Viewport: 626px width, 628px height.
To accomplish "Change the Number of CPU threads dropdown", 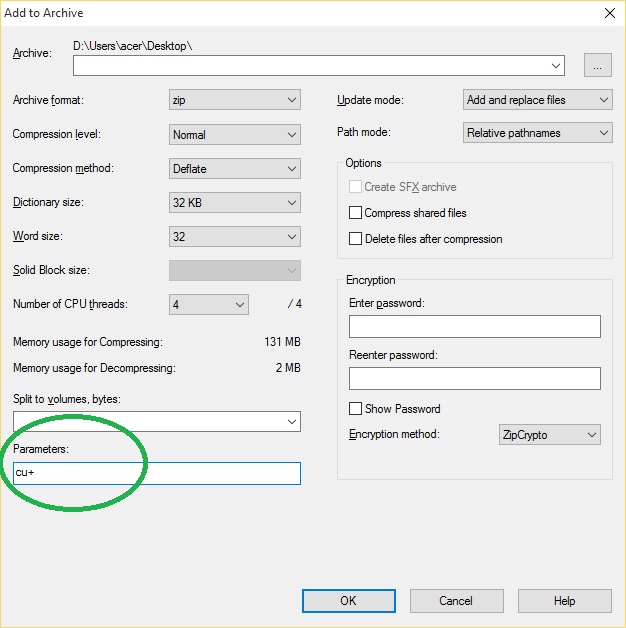I will click(x=209, y=304).
